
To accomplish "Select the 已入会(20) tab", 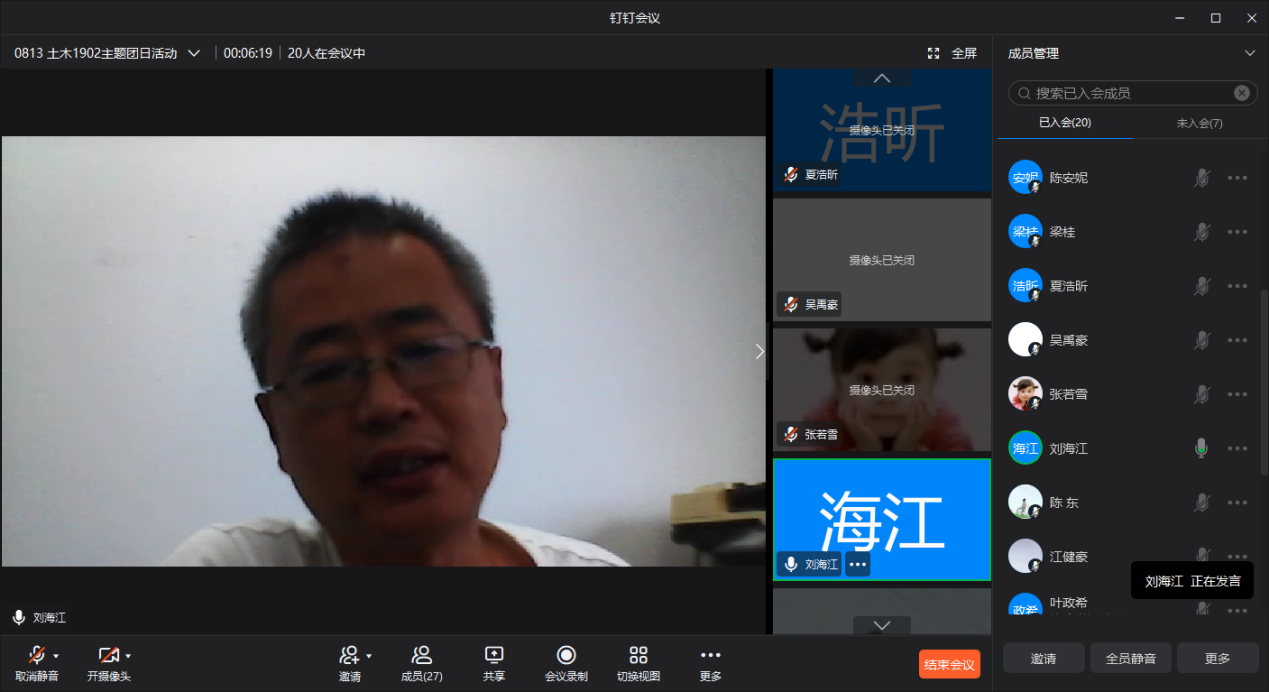I will [x=1065, y=123].
